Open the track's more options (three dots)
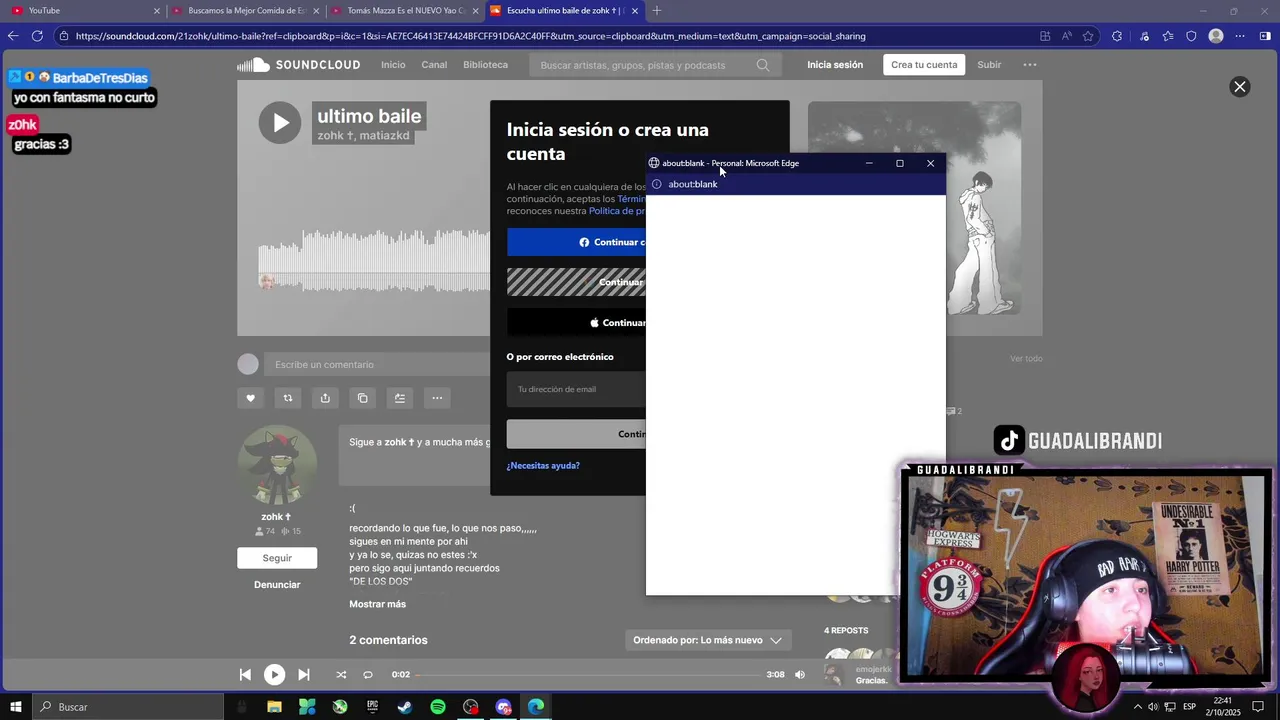The height and width of the screenshot is (720, 1280). (437, 398)
